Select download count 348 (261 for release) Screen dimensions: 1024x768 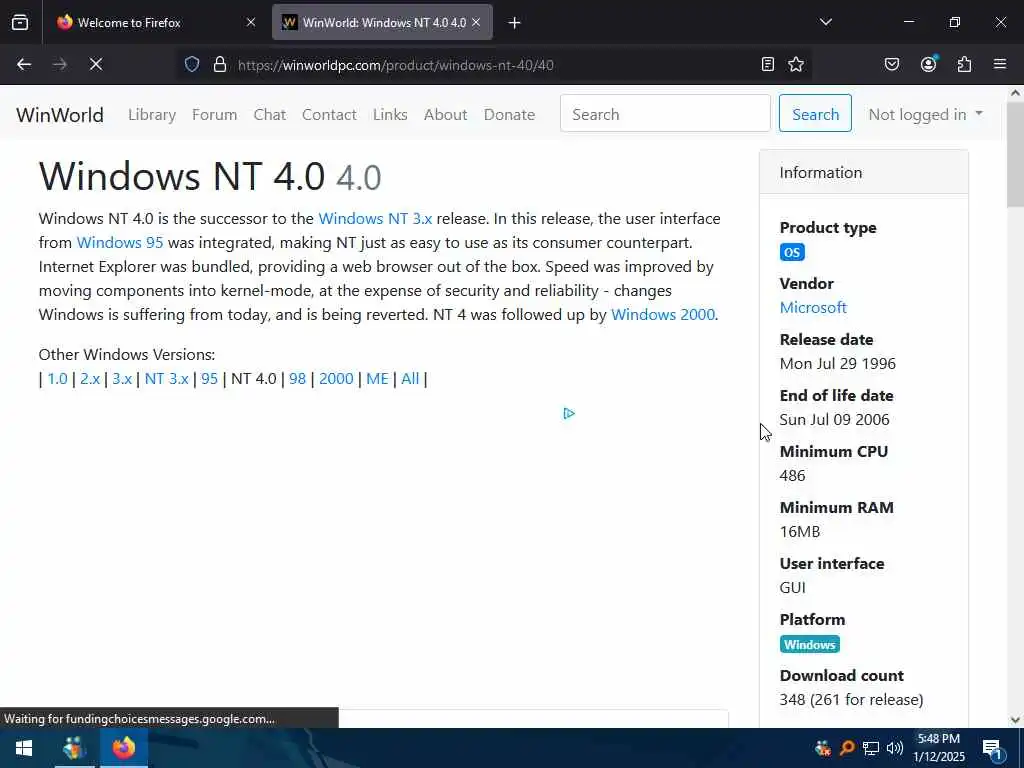pos(852,700)
